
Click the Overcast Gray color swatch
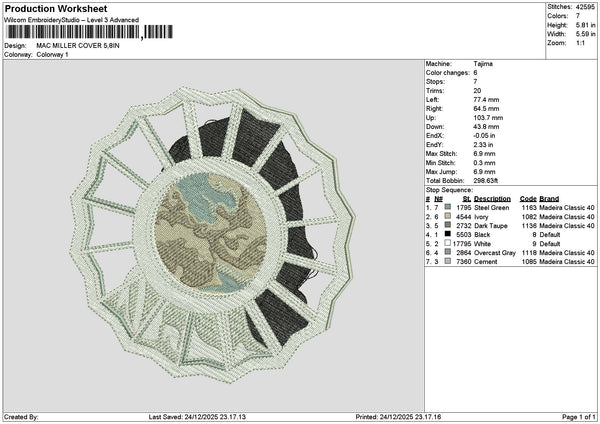[x=448, y=252]
